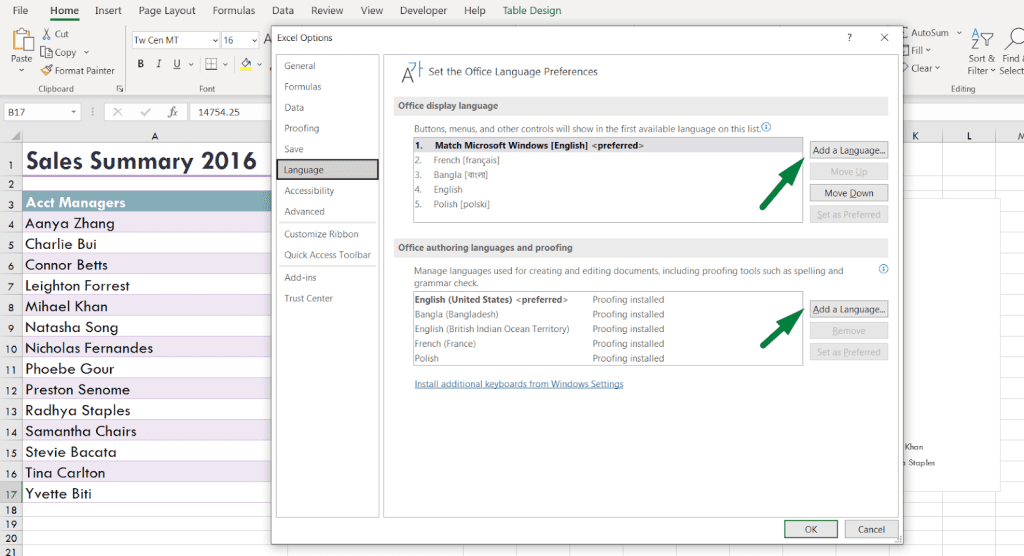Image resolution: width=1024 pixels, height=556 pixels.
Task: Click info icon beside display language description
Action: point(766,127)
